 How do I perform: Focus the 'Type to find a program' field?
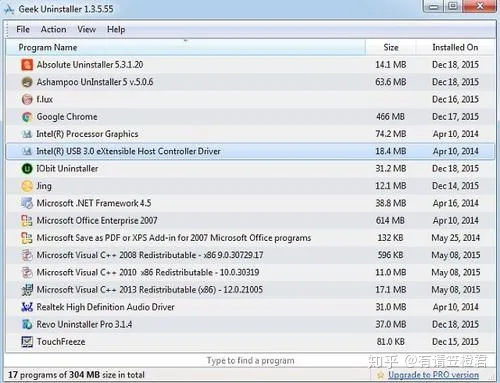pyautogui.click(x=250, y=361)
